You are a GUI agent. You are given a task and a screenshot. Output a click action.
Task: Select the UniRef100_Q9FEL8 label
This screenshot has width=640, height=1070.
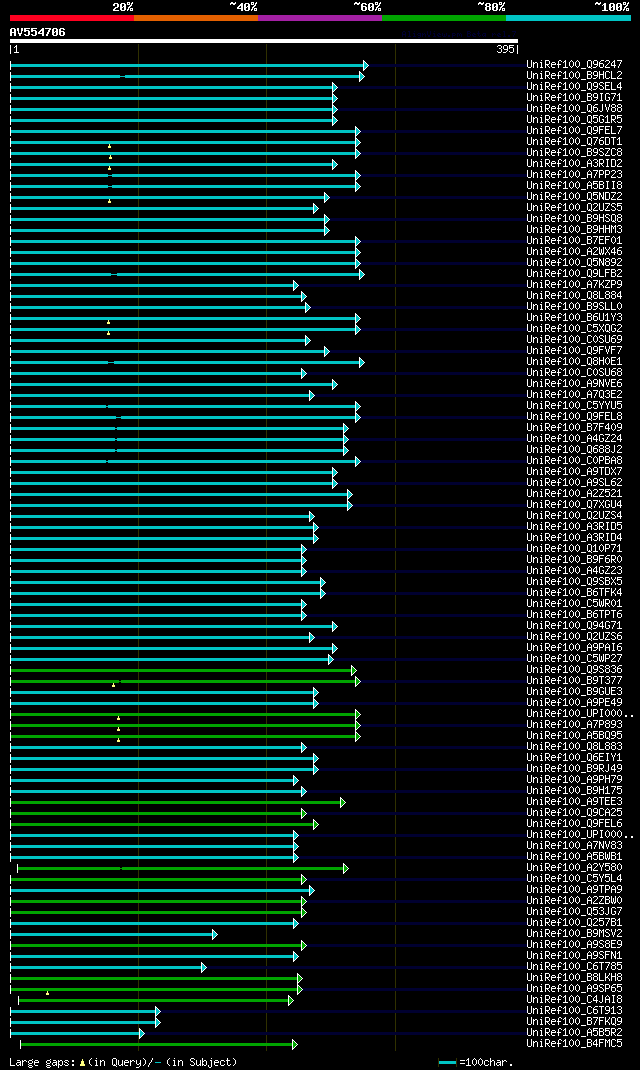(x=574, y=417)
